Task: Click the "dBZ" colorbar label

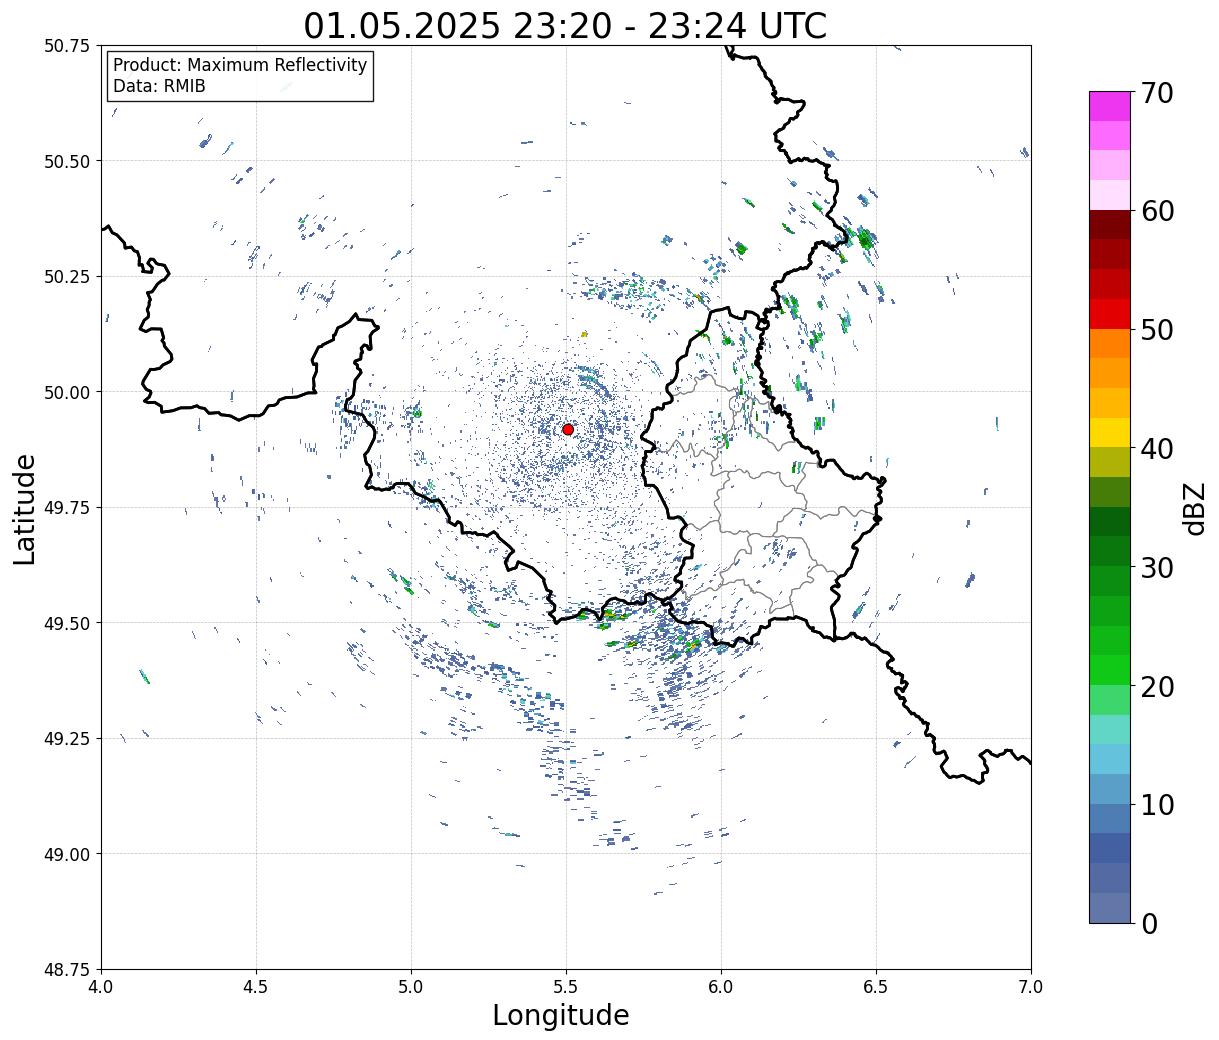Action: click(1193, 508)
